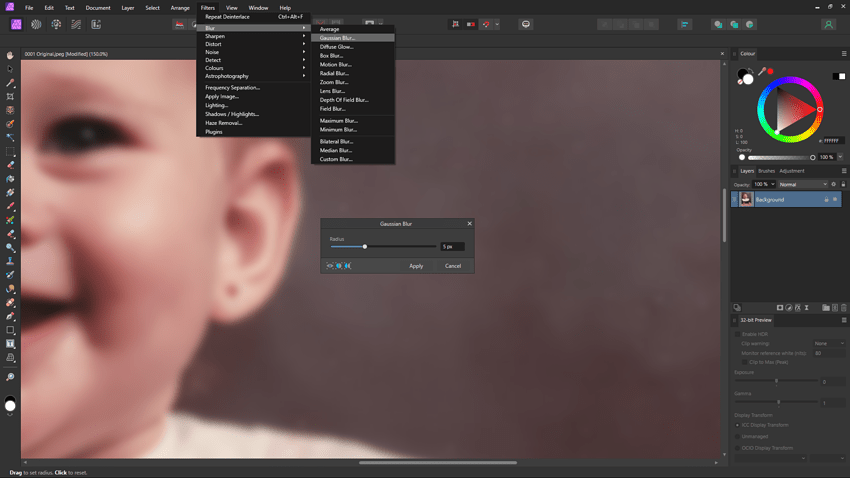Click the Delete Layer trash icon

(844, 308)
